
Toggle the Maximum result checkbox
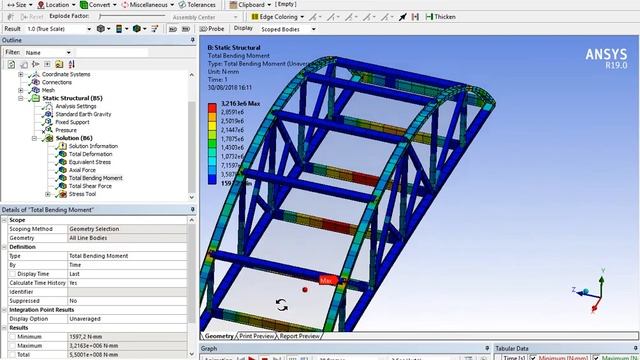click(13, 346)
